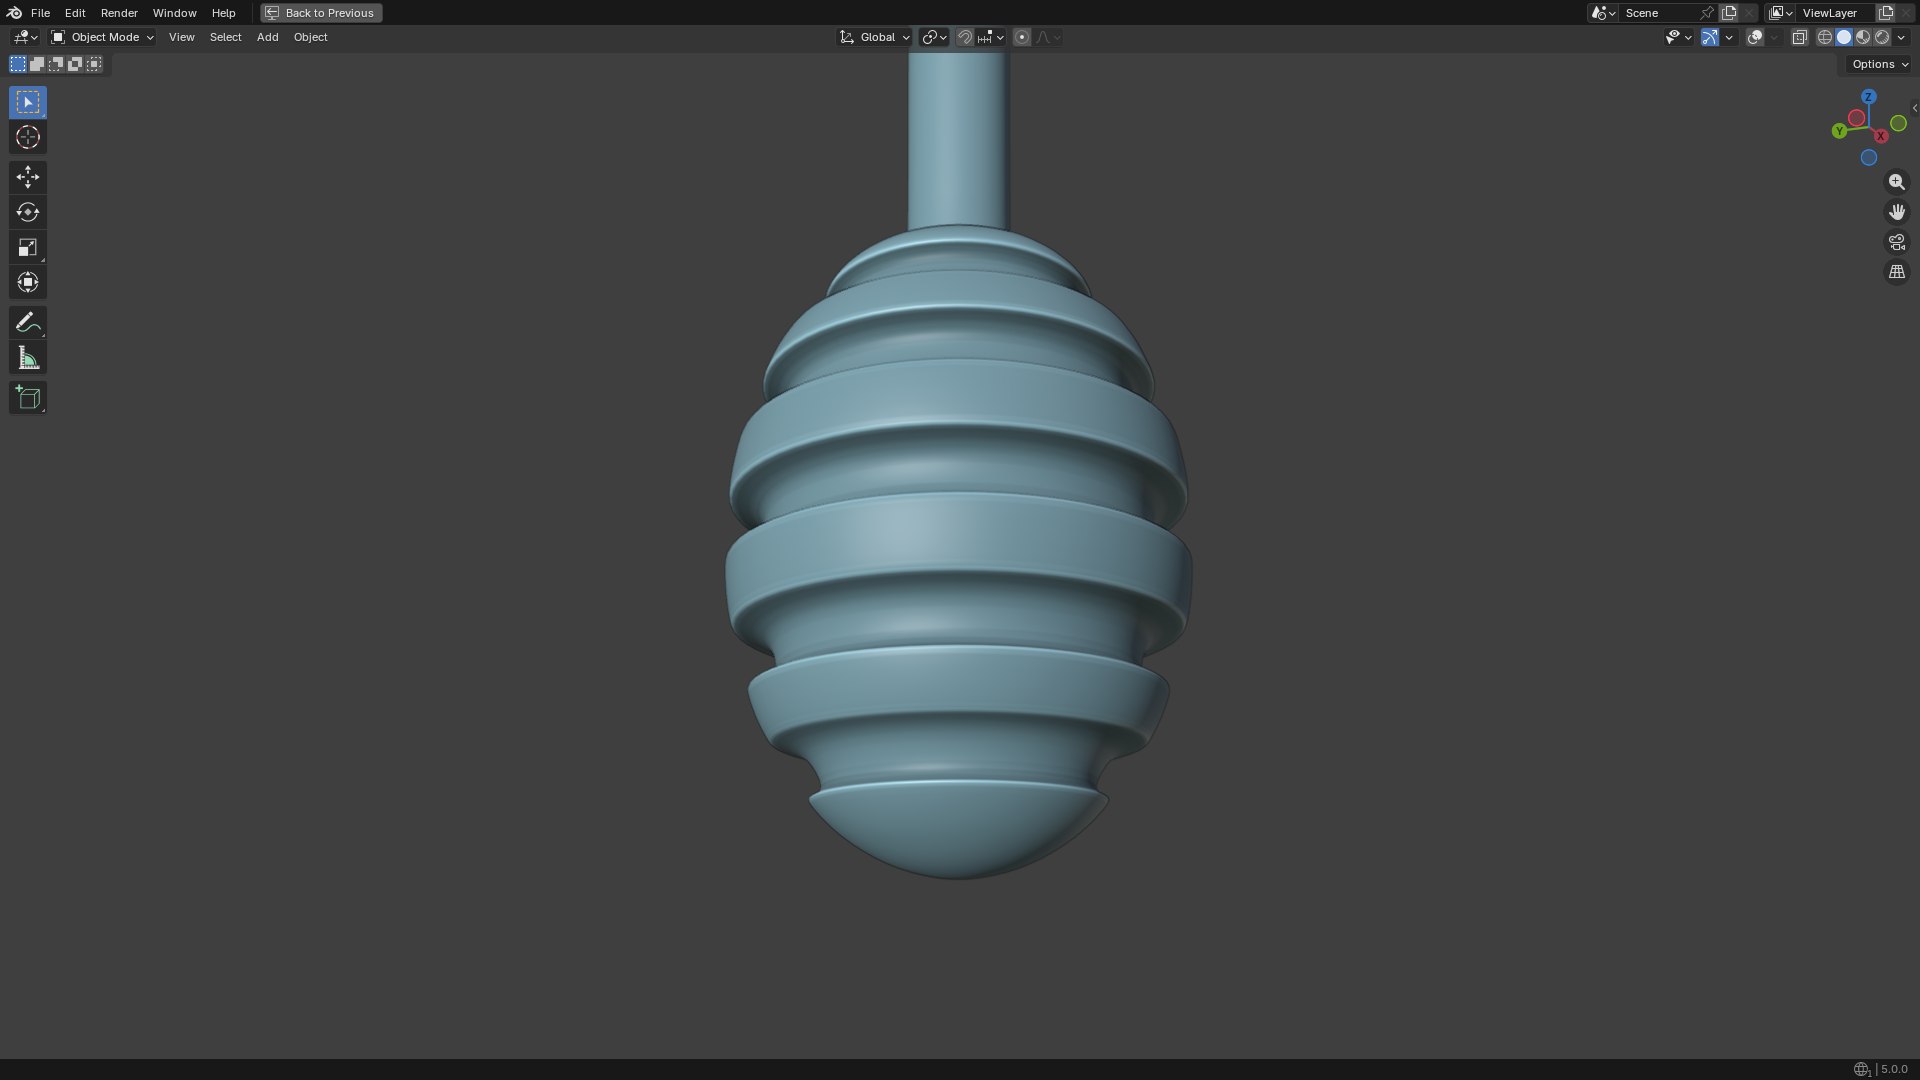This screenshot has width=1920, height=1080.
Task: Toggle camera view with camera icon
Action: [1896, 242]
